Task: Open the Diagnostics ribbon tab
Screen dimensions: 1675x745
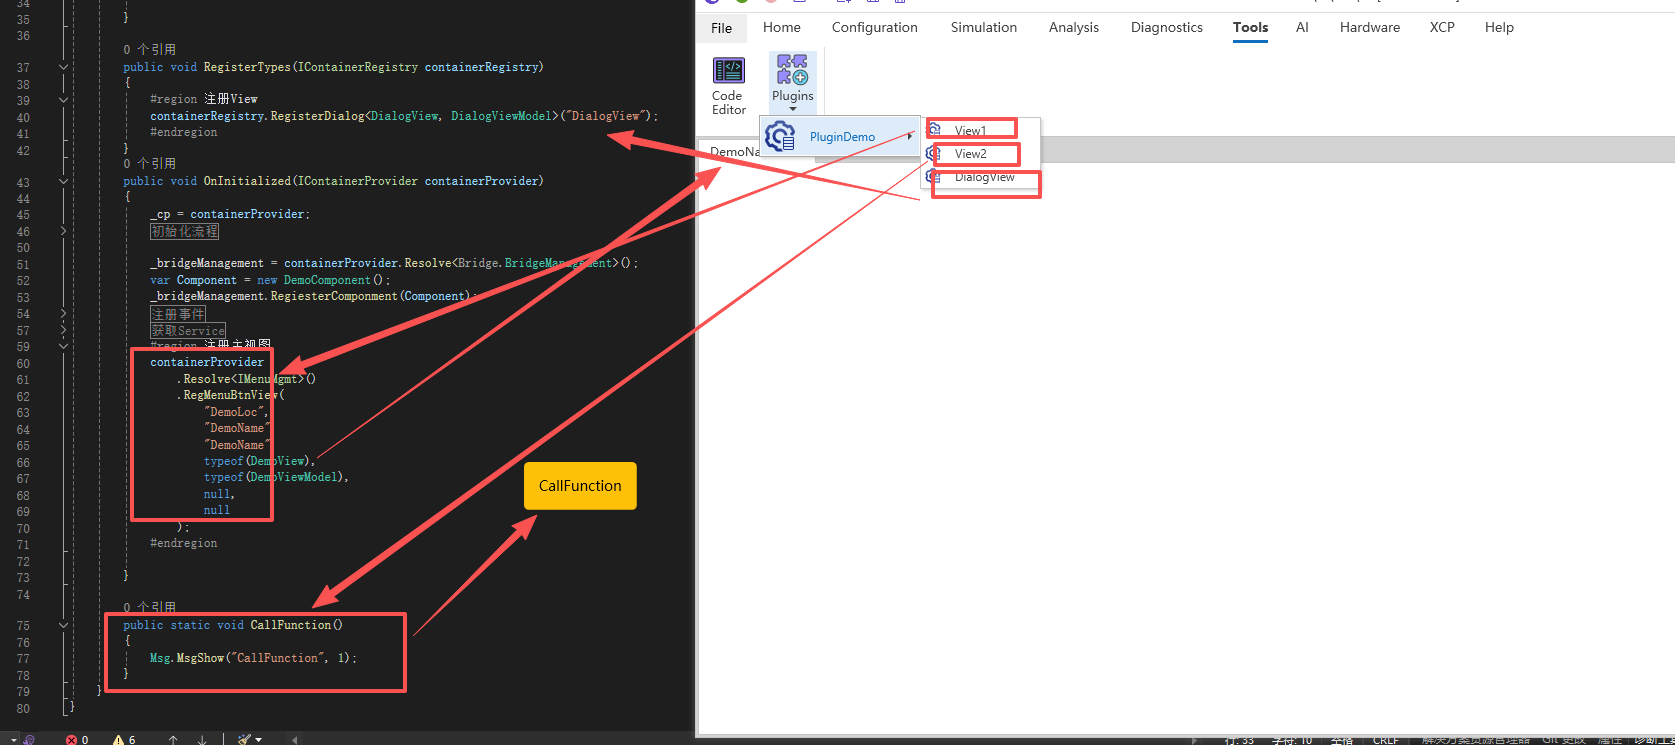Action: tap(1166, 27)
